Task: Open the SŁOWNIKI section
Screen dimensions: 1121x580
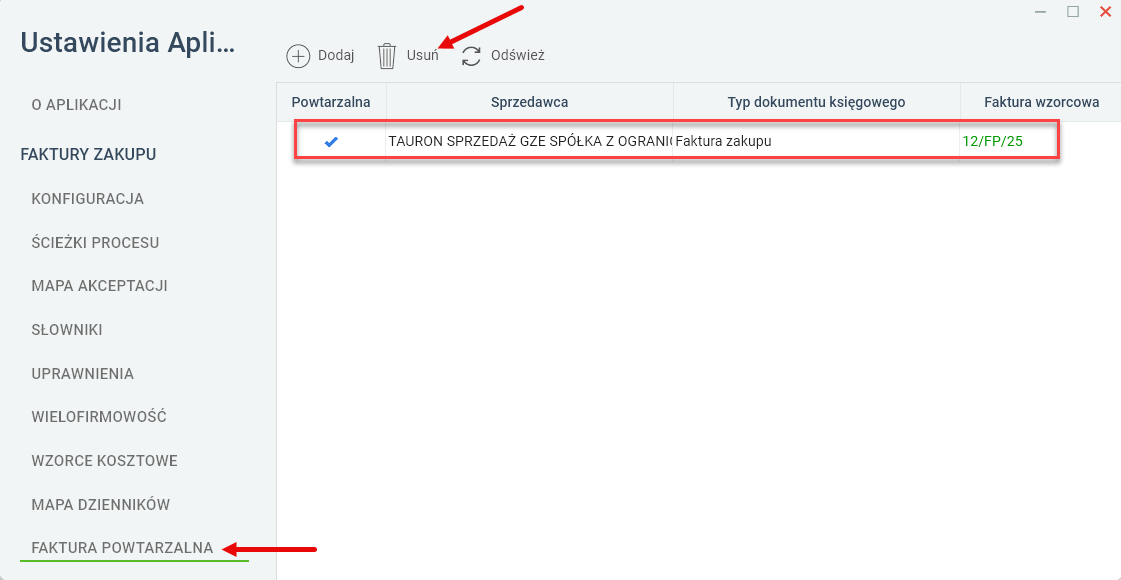Action: point(67,330)
